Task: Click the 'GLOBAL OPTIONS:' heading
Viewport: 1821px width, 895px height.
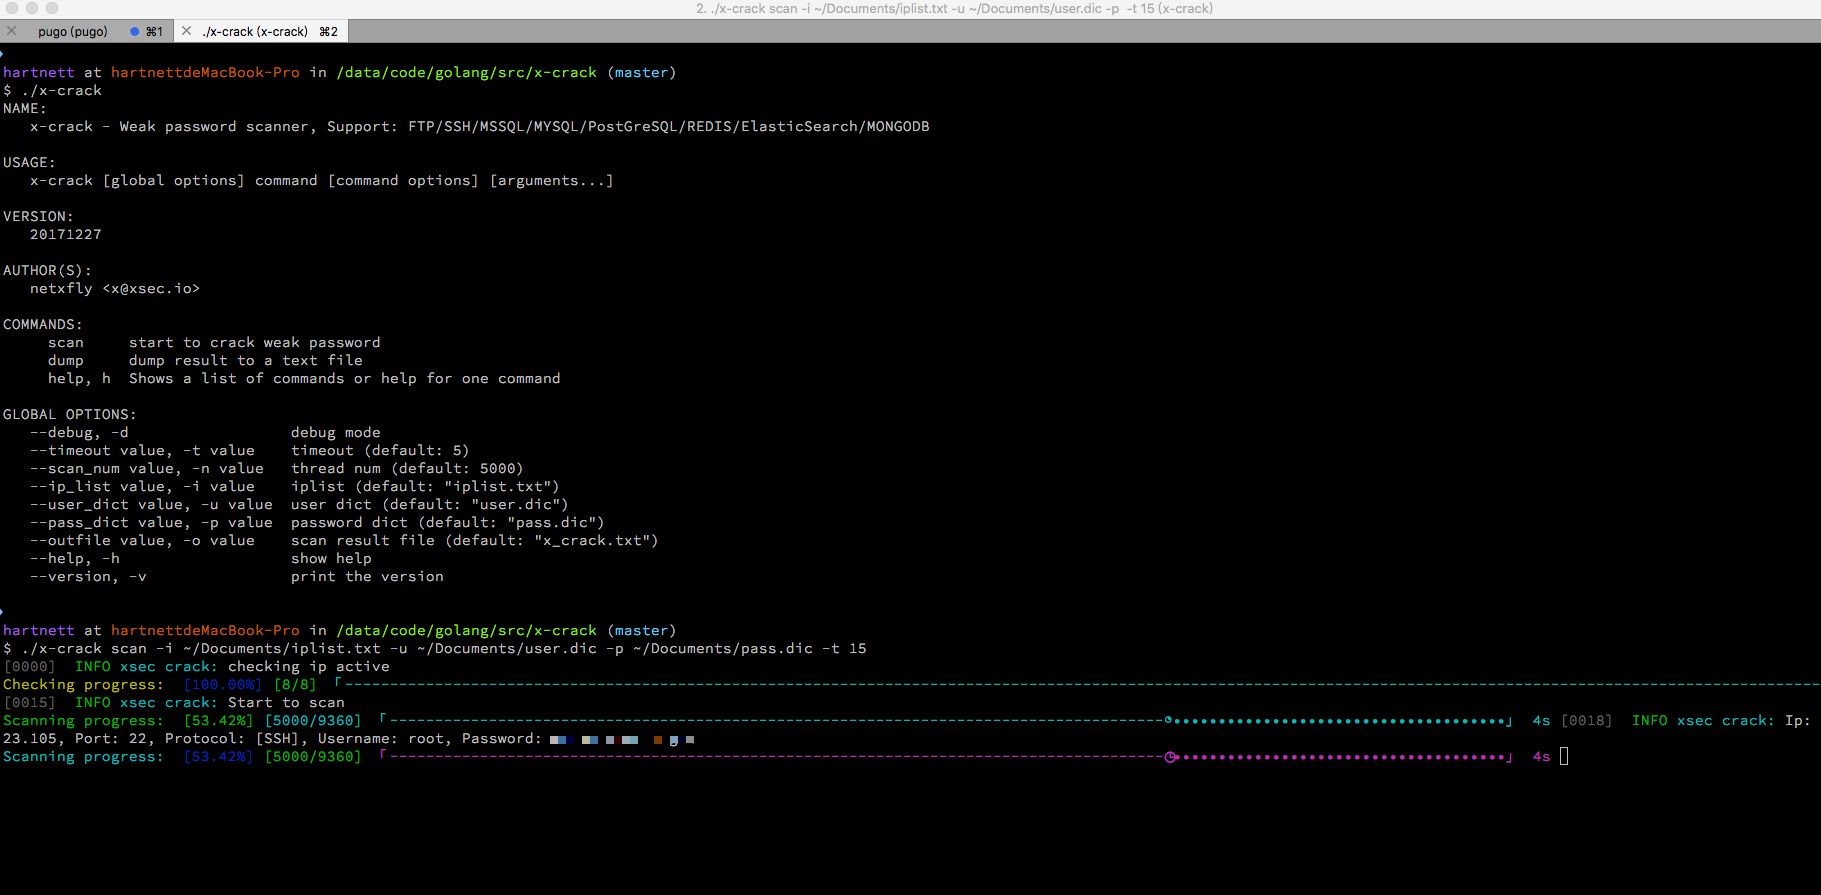Action: click(70, 414)
